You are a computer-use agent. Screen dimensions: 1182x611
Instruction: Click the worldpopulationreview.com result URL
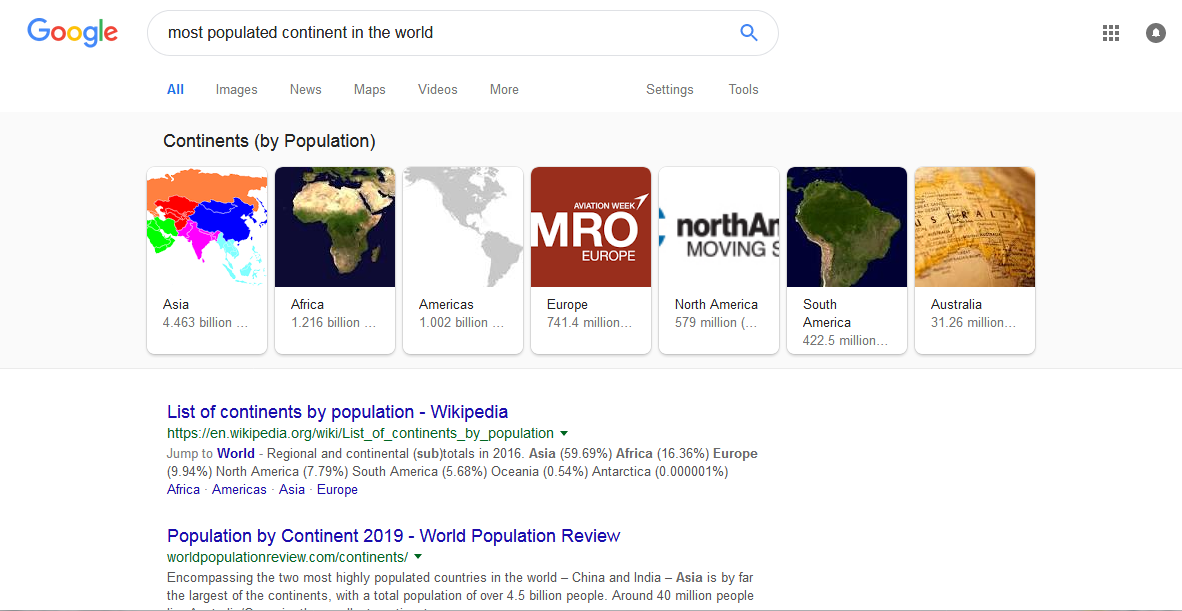click(x=287, y=558)
